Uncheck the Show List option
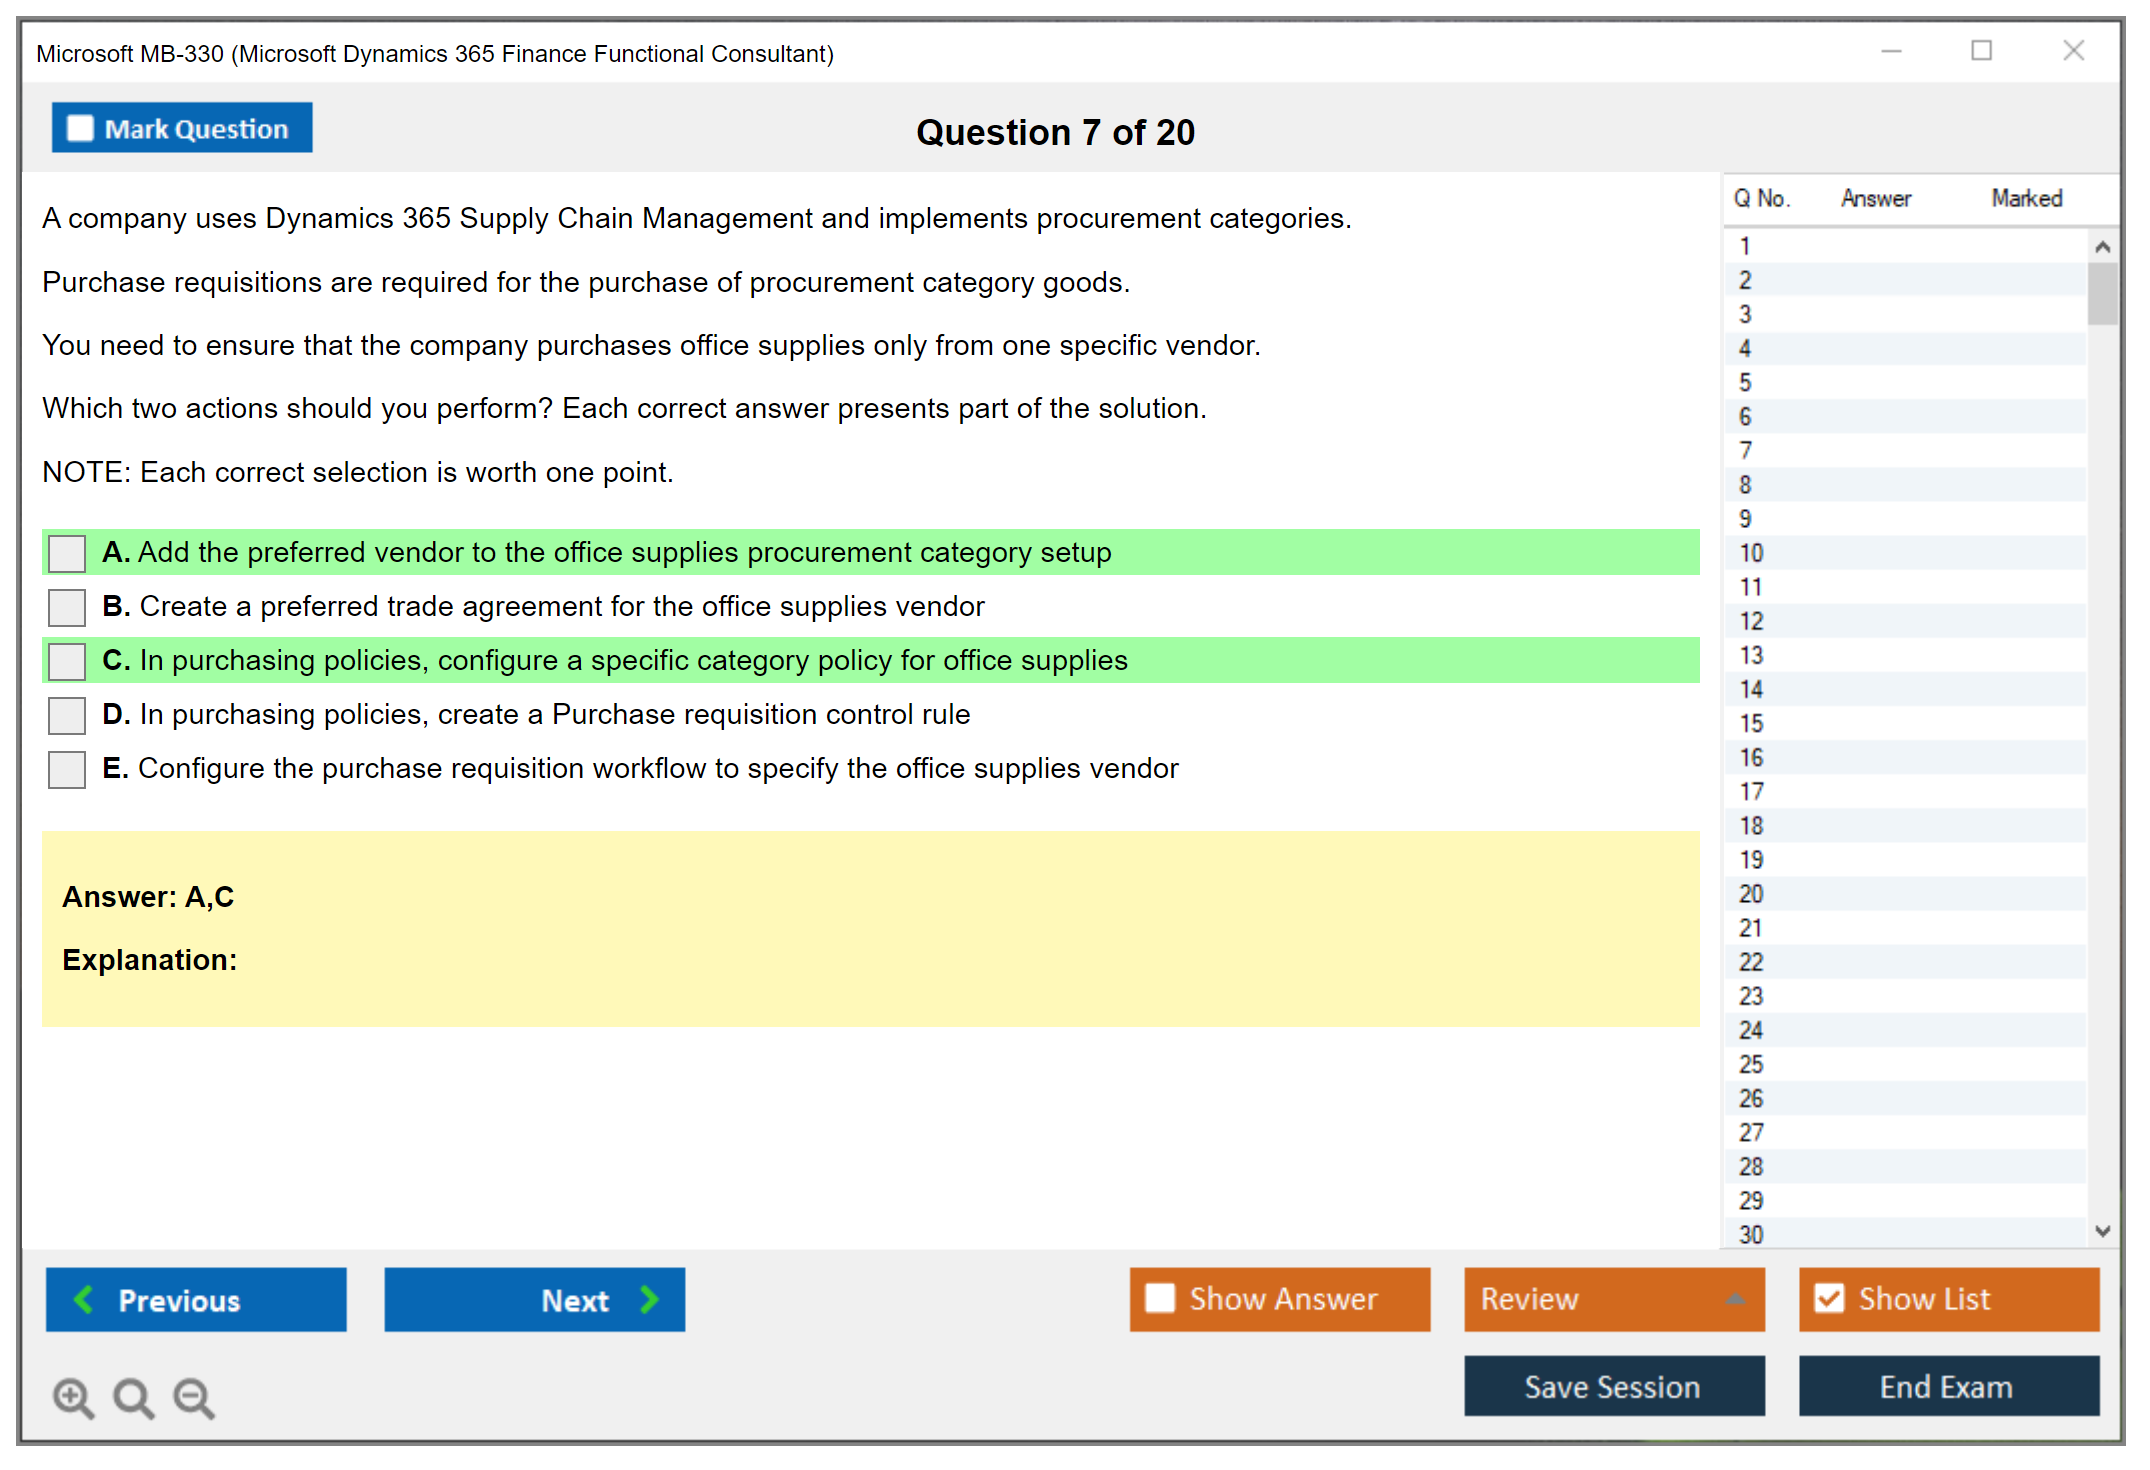 point(1829,1298)
